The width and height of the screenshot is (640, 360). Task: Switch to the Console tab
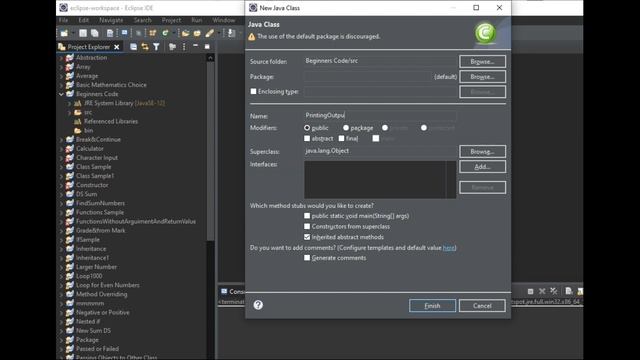tap(233, 291)
